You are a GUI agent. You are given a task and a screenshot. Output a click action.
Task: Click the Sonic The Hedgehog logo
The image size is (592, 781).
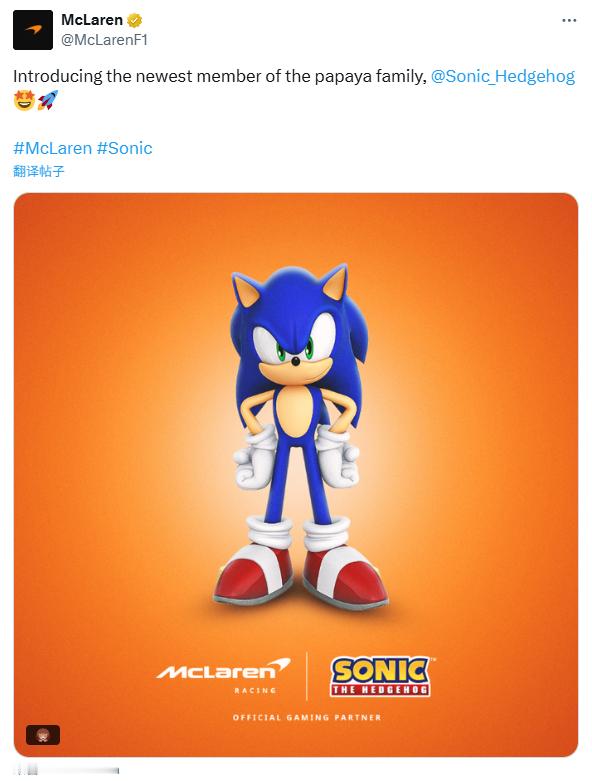(381, 676)
